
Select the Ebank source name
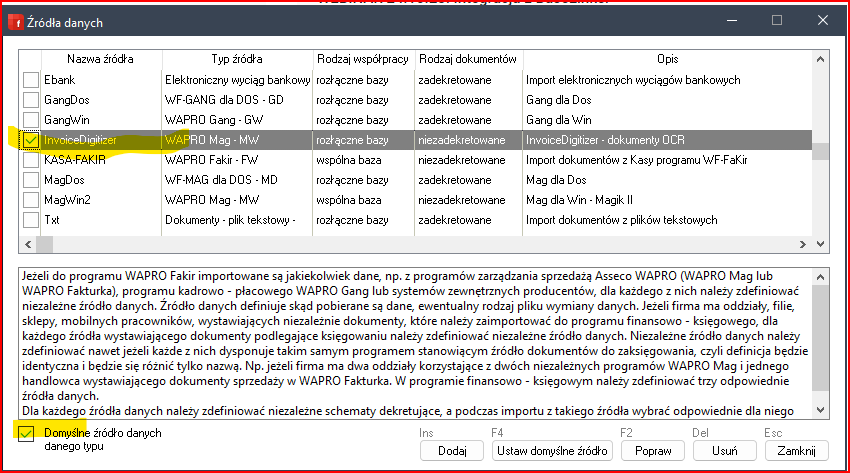pyautogui.click(x=60, y=80)
